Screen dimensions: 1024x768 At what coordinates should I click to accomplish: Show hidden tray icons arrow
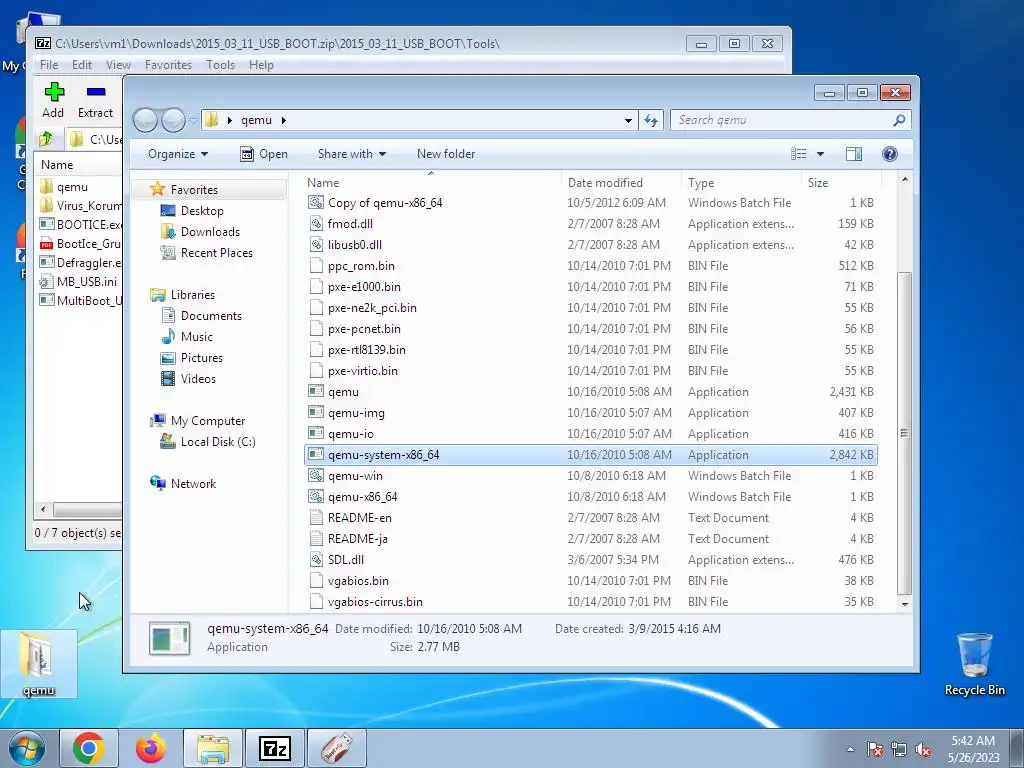(850, 750)
